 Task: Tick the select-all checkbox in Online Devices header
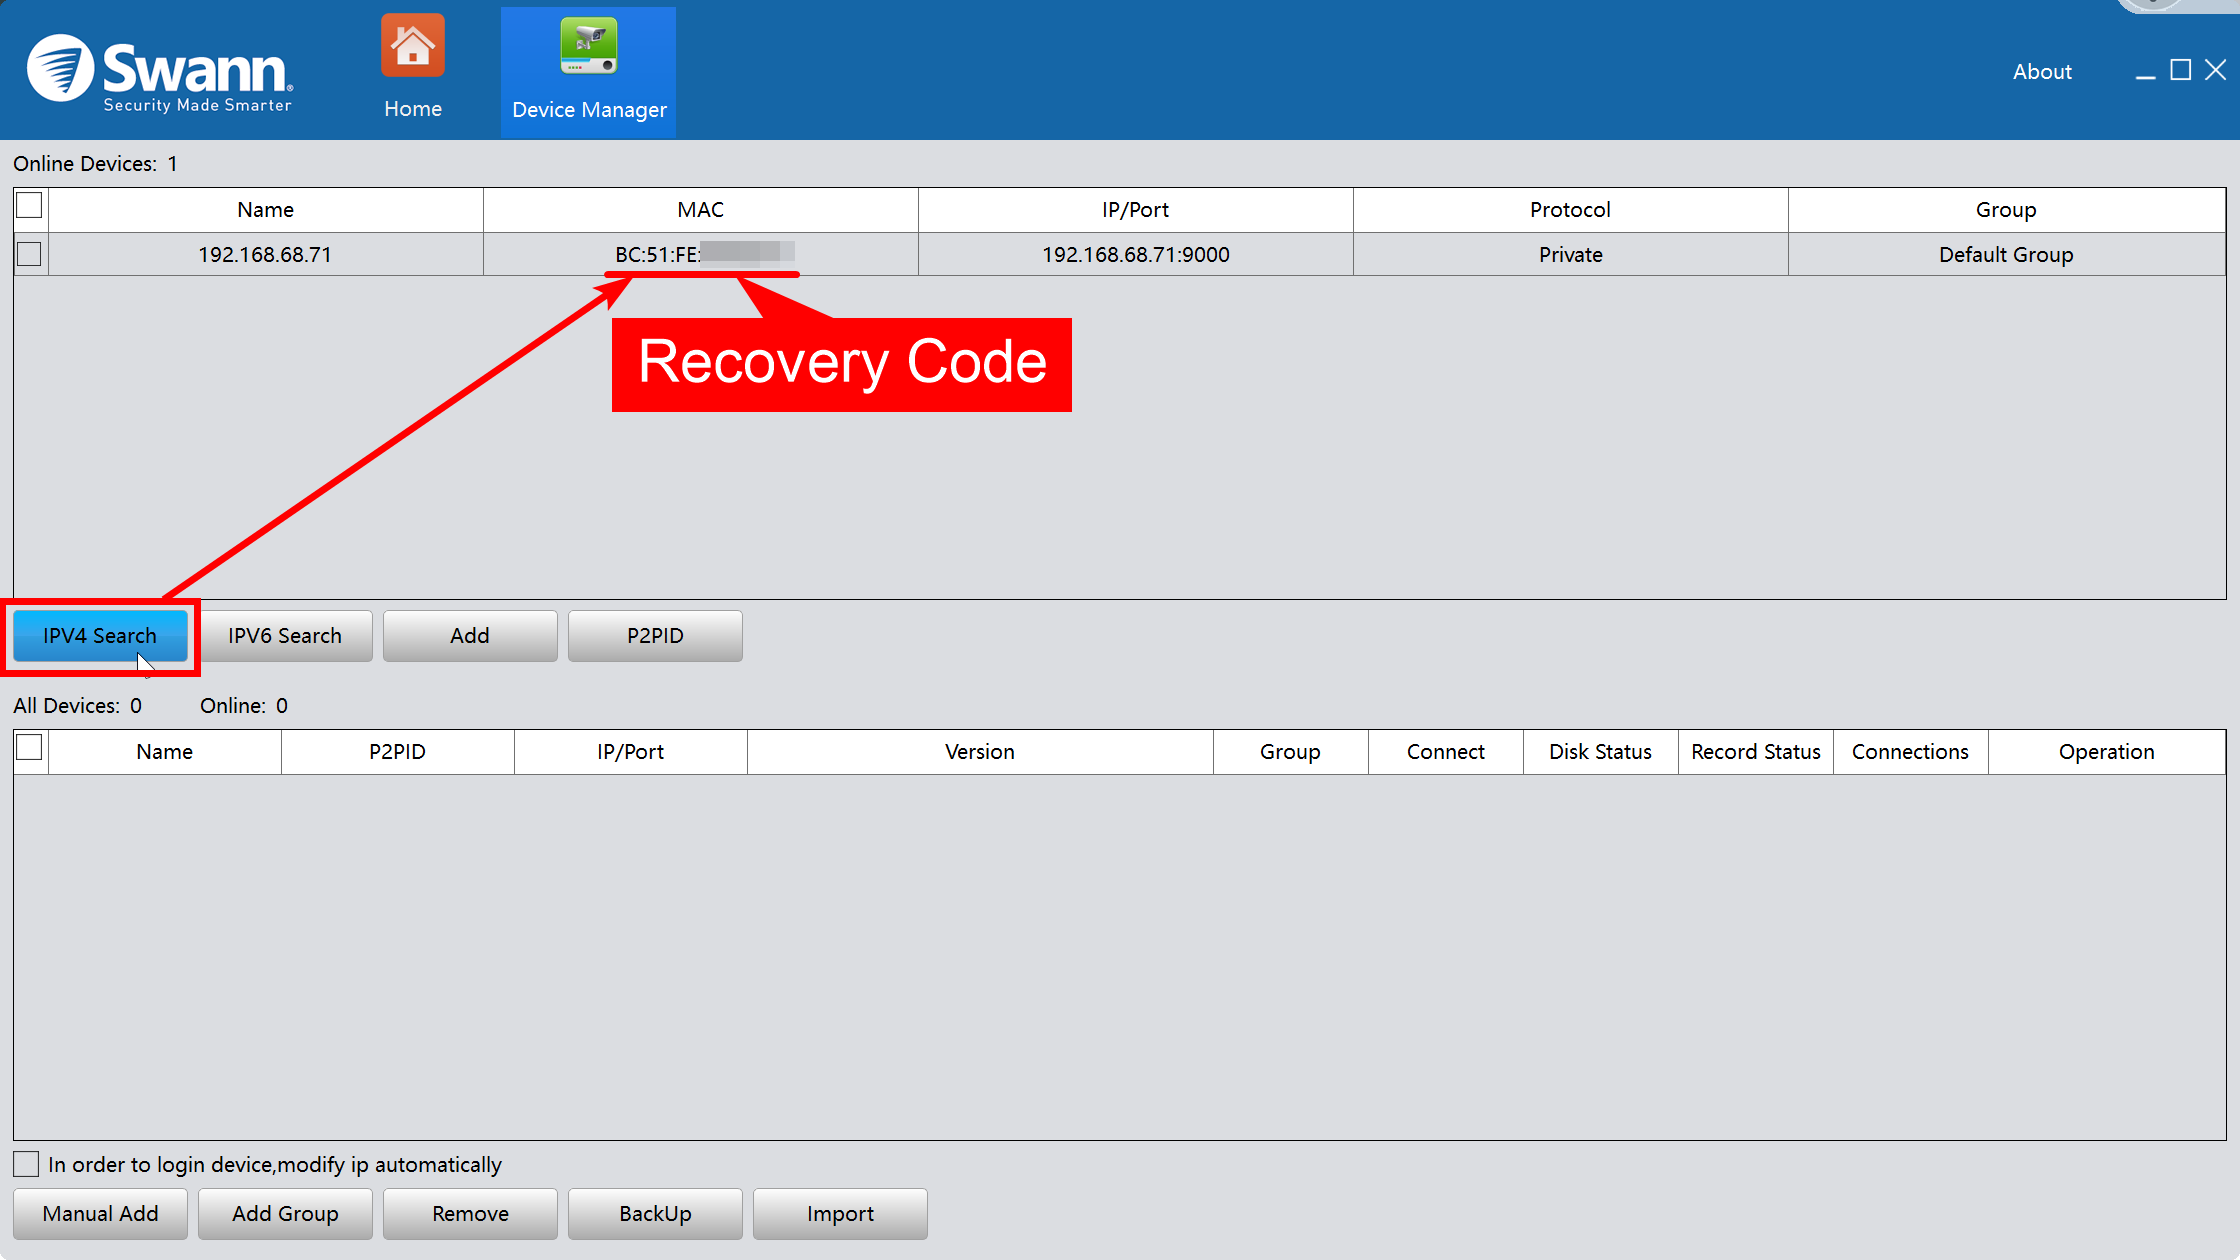(30, 206)
